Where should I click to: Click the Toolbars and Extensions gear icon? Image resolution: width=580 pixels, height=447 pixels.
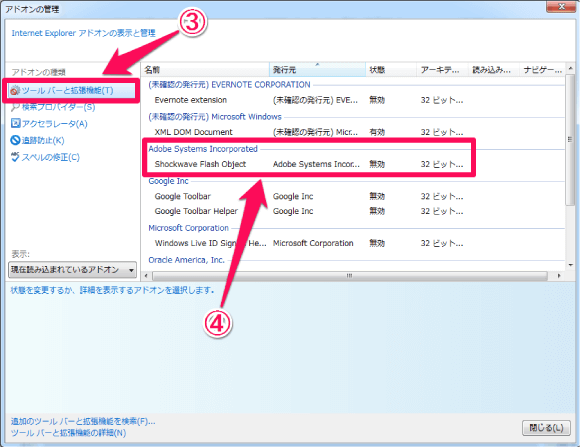coord(15,90)
